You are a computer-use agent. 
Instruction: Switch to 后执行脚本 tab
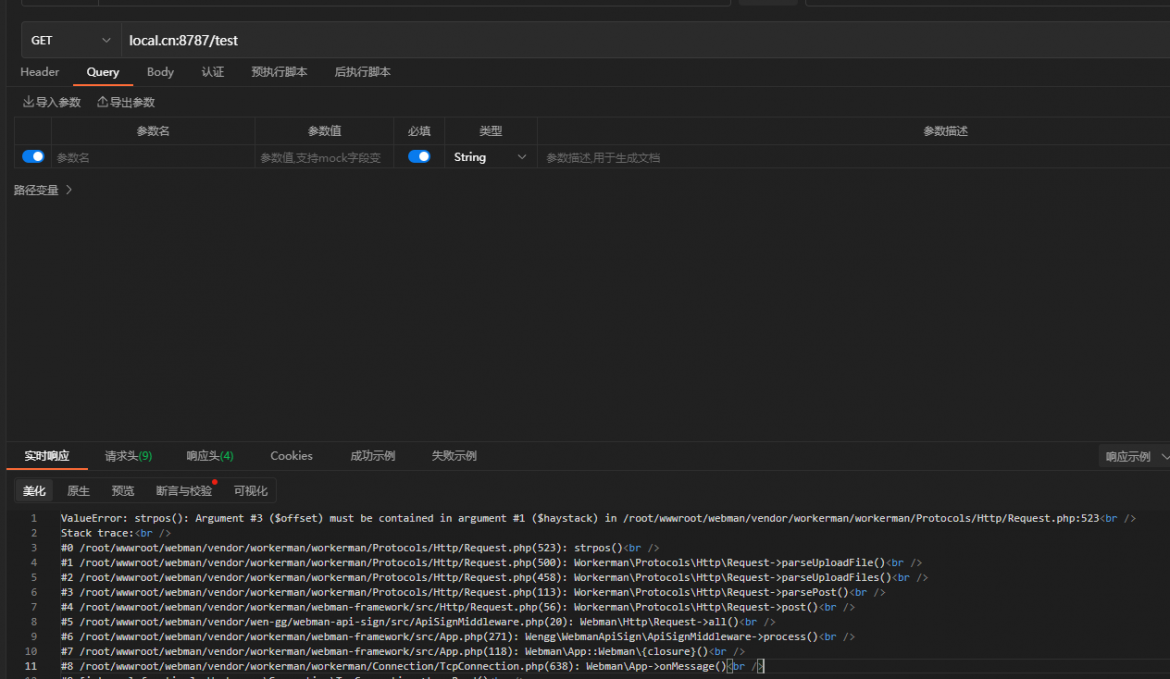click(x=362, y=72)
